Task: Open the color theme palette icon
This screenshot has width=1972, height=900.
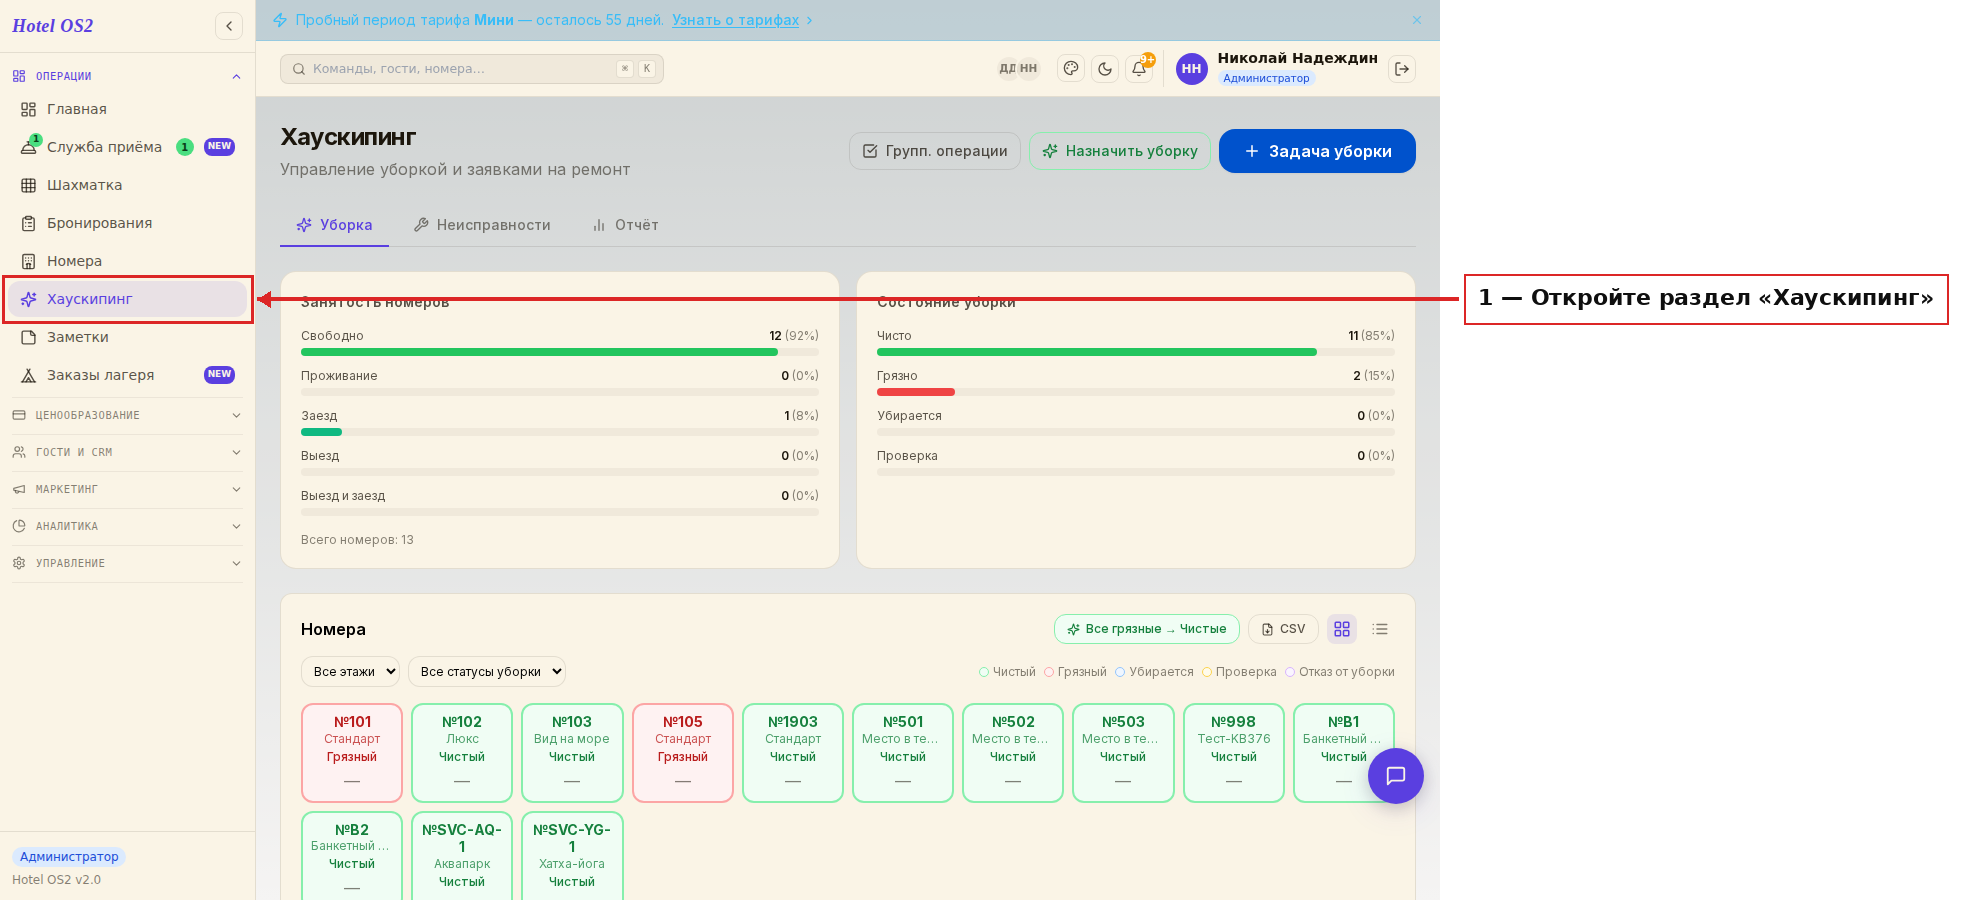Action: (x=1071, y=69)
